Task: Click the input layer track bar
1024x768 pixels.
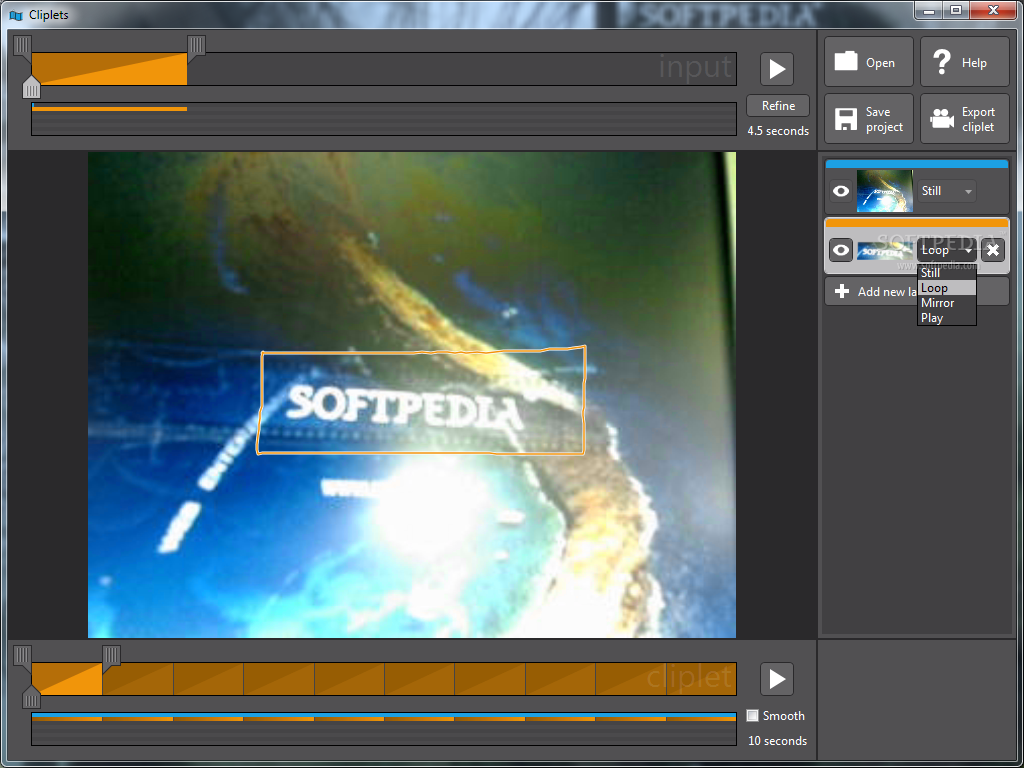Action: pyautogui.click(x=384, y=119)
